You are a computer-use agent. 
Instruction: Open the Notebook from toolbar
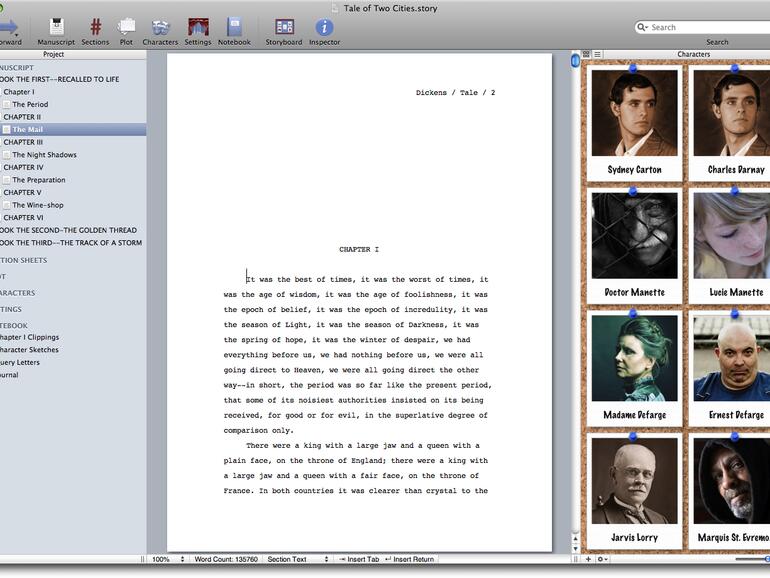click(234, 28)
